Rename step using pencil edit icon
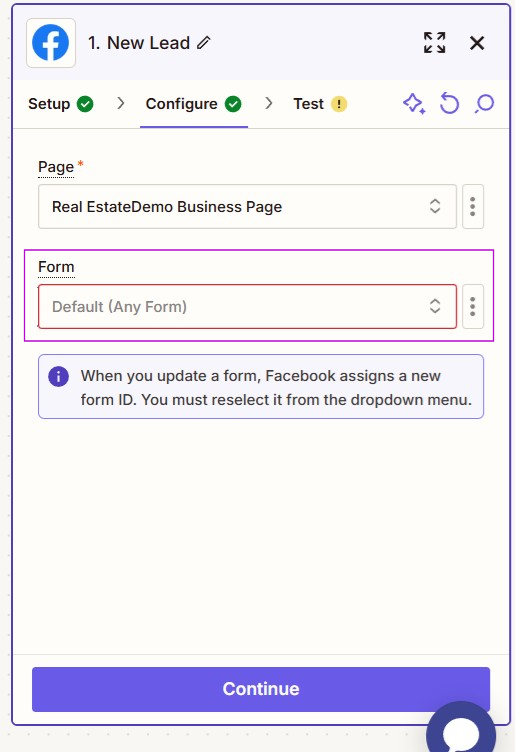The image size is (515, 752). [204, 43]
